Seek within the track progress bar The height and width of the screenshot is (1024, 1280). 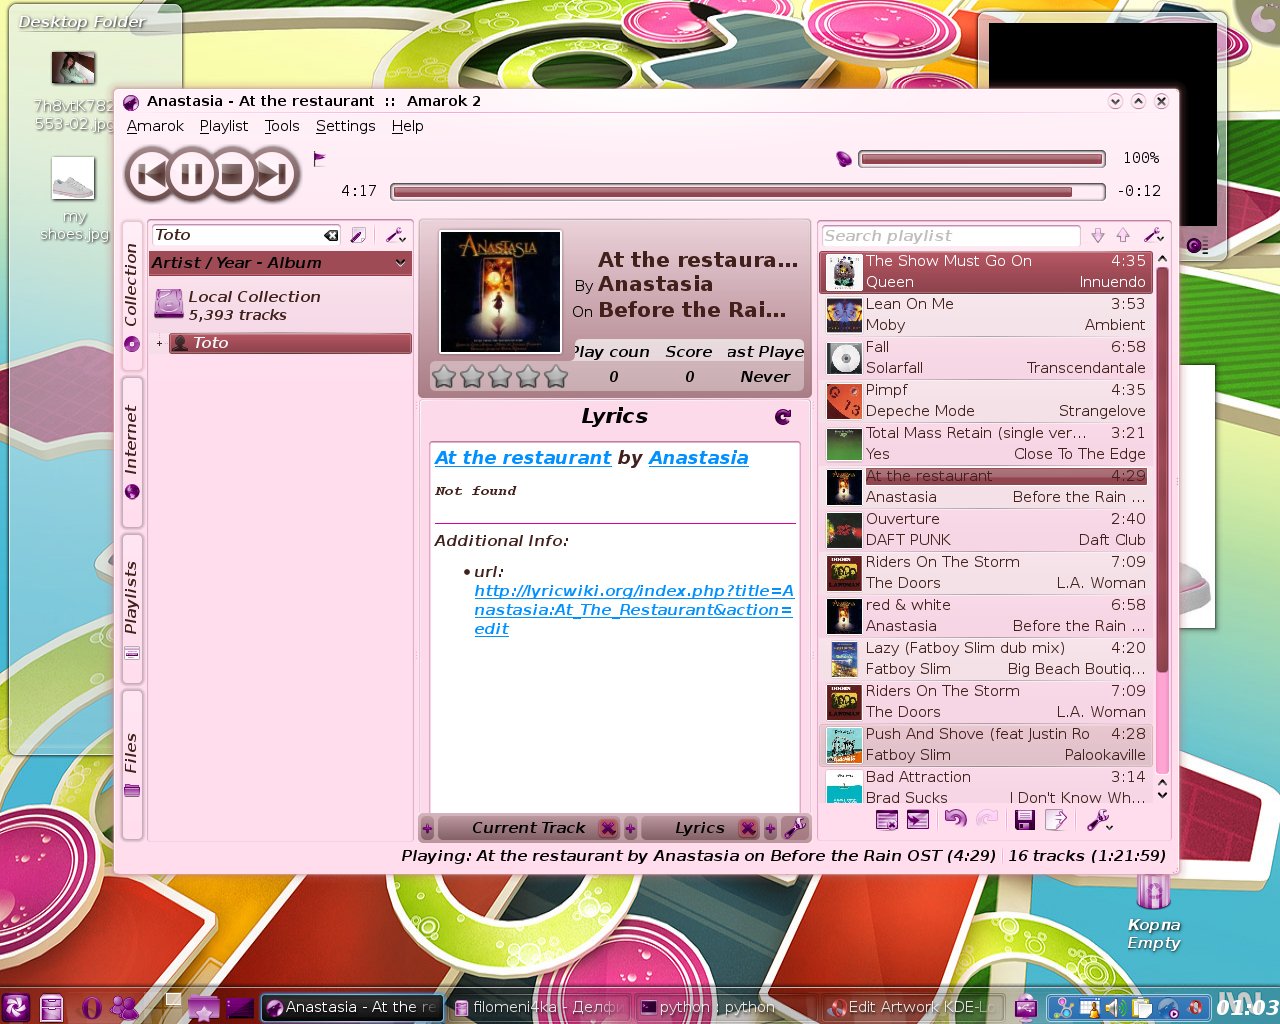(x=747, y=191)
